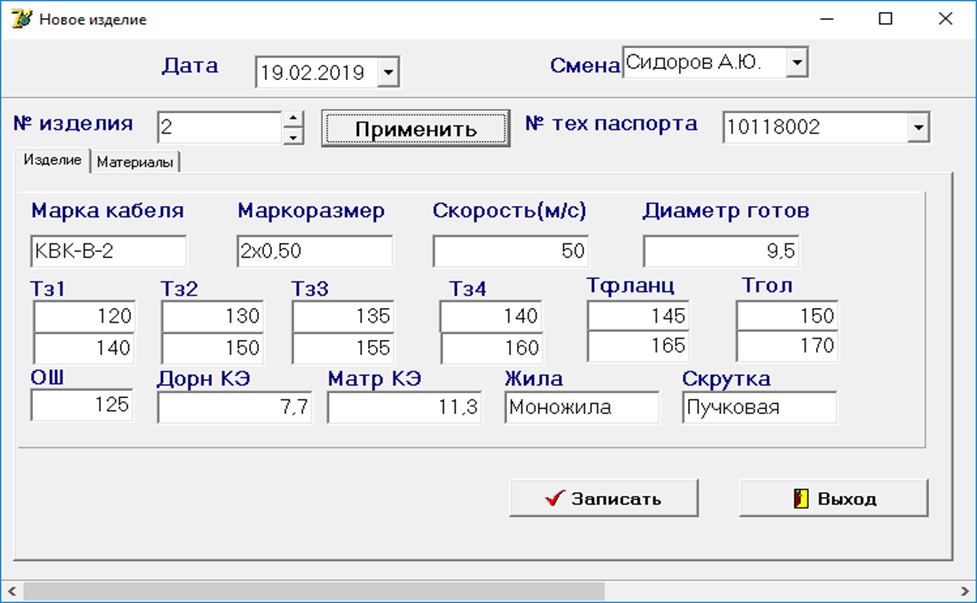Click the ОШ field with 125
The height and width of the screenshot is (603, 977).
(82, 405)
